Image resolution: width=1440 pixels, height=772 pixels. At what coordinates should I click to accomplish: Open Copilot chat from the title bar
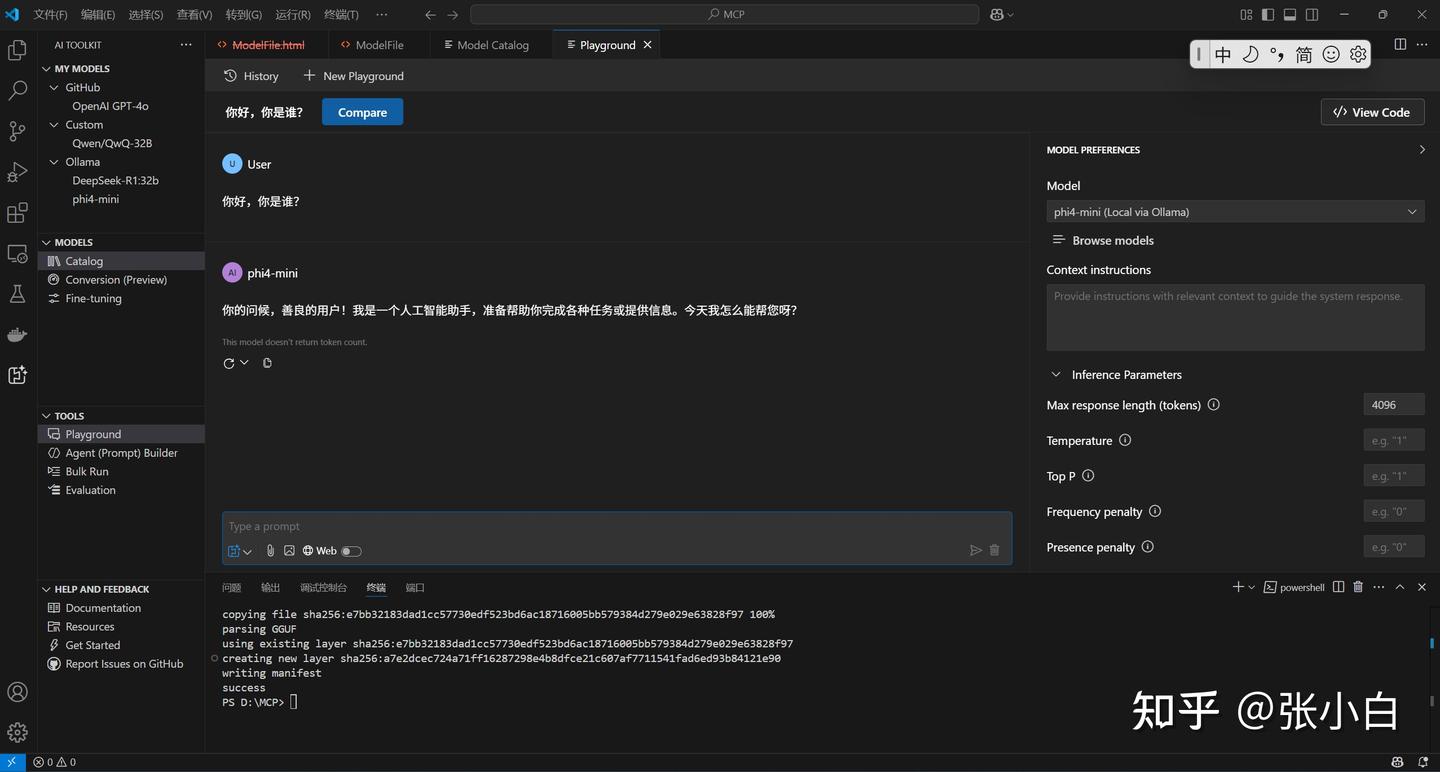997,14
